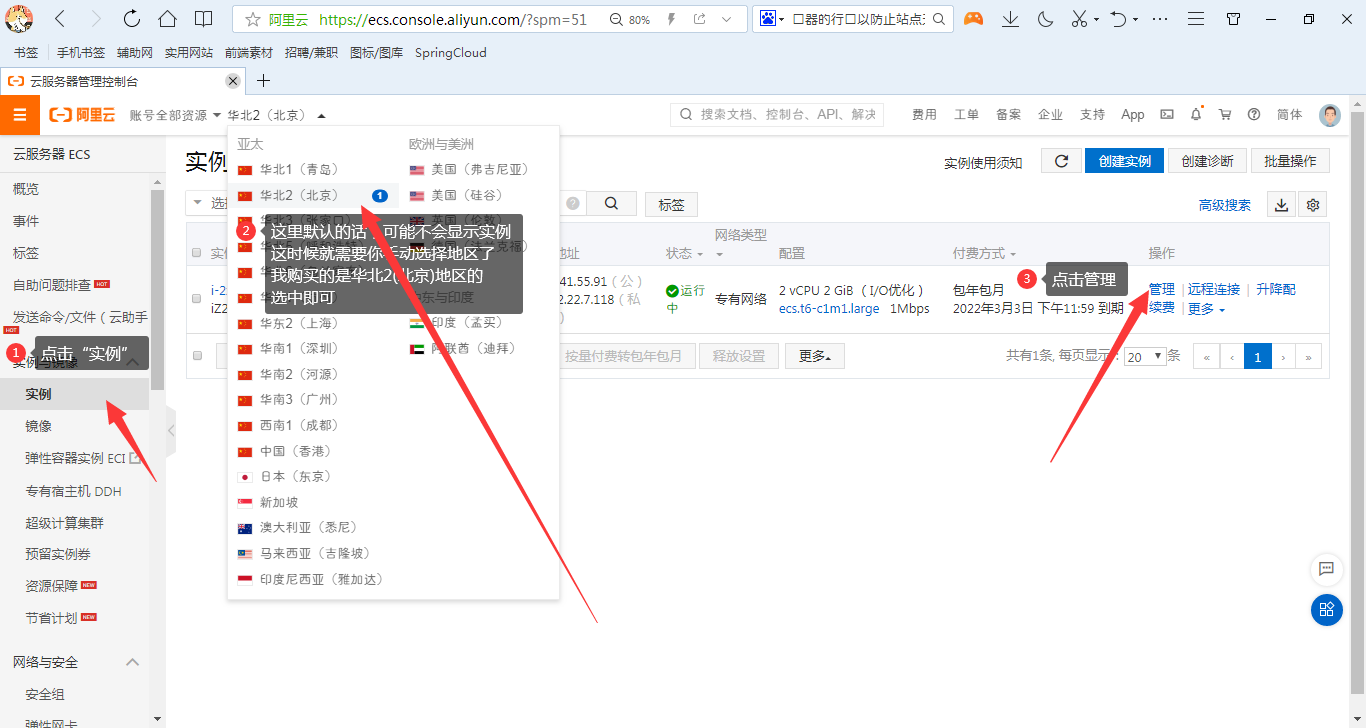Open the 批量操作 button

pos(1290,161)
